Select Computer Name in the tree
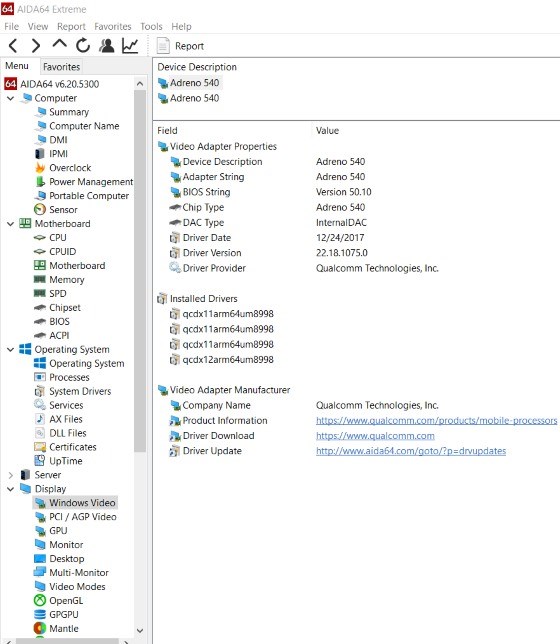 [77, 126]
